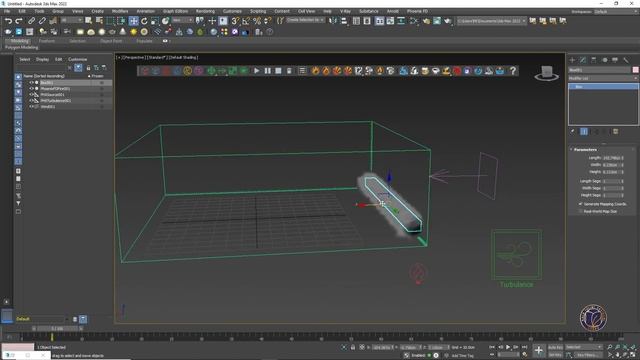Toggle Generate Mapping Coords checkbox
This screenshot has width=640, height=360.
[x=580, y=204]
